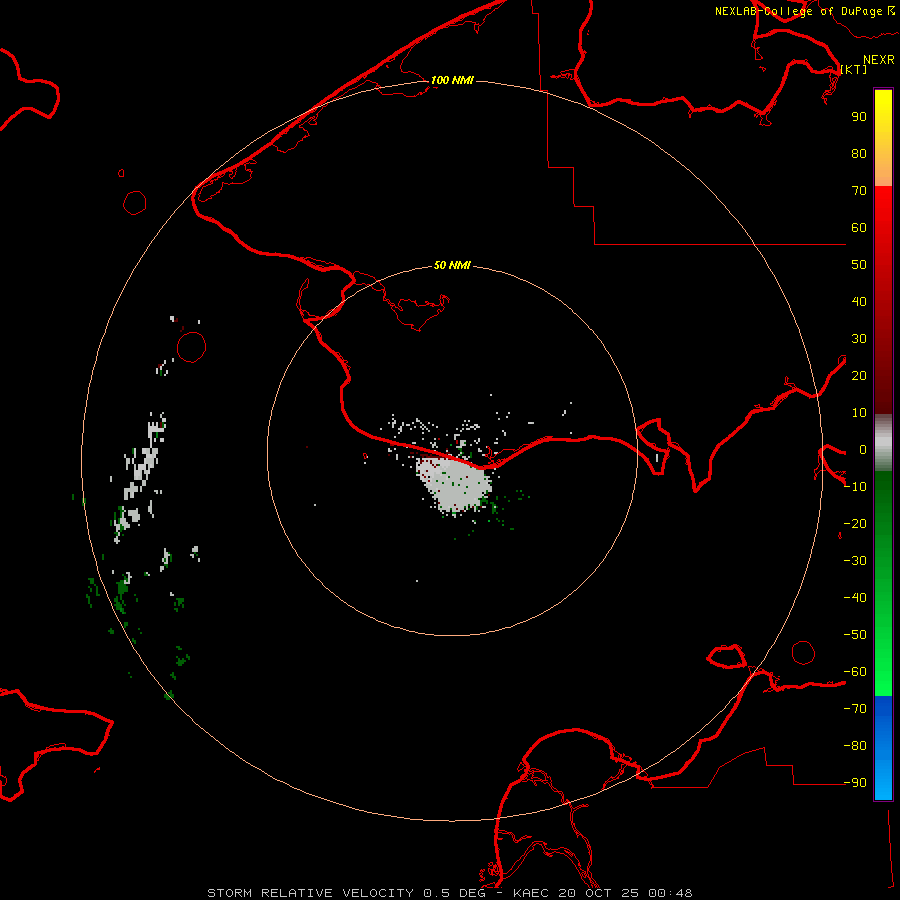This screenshot has height=900, width=900.
Task: Click the -10 scale label
Action: click(x=855, y=487)
